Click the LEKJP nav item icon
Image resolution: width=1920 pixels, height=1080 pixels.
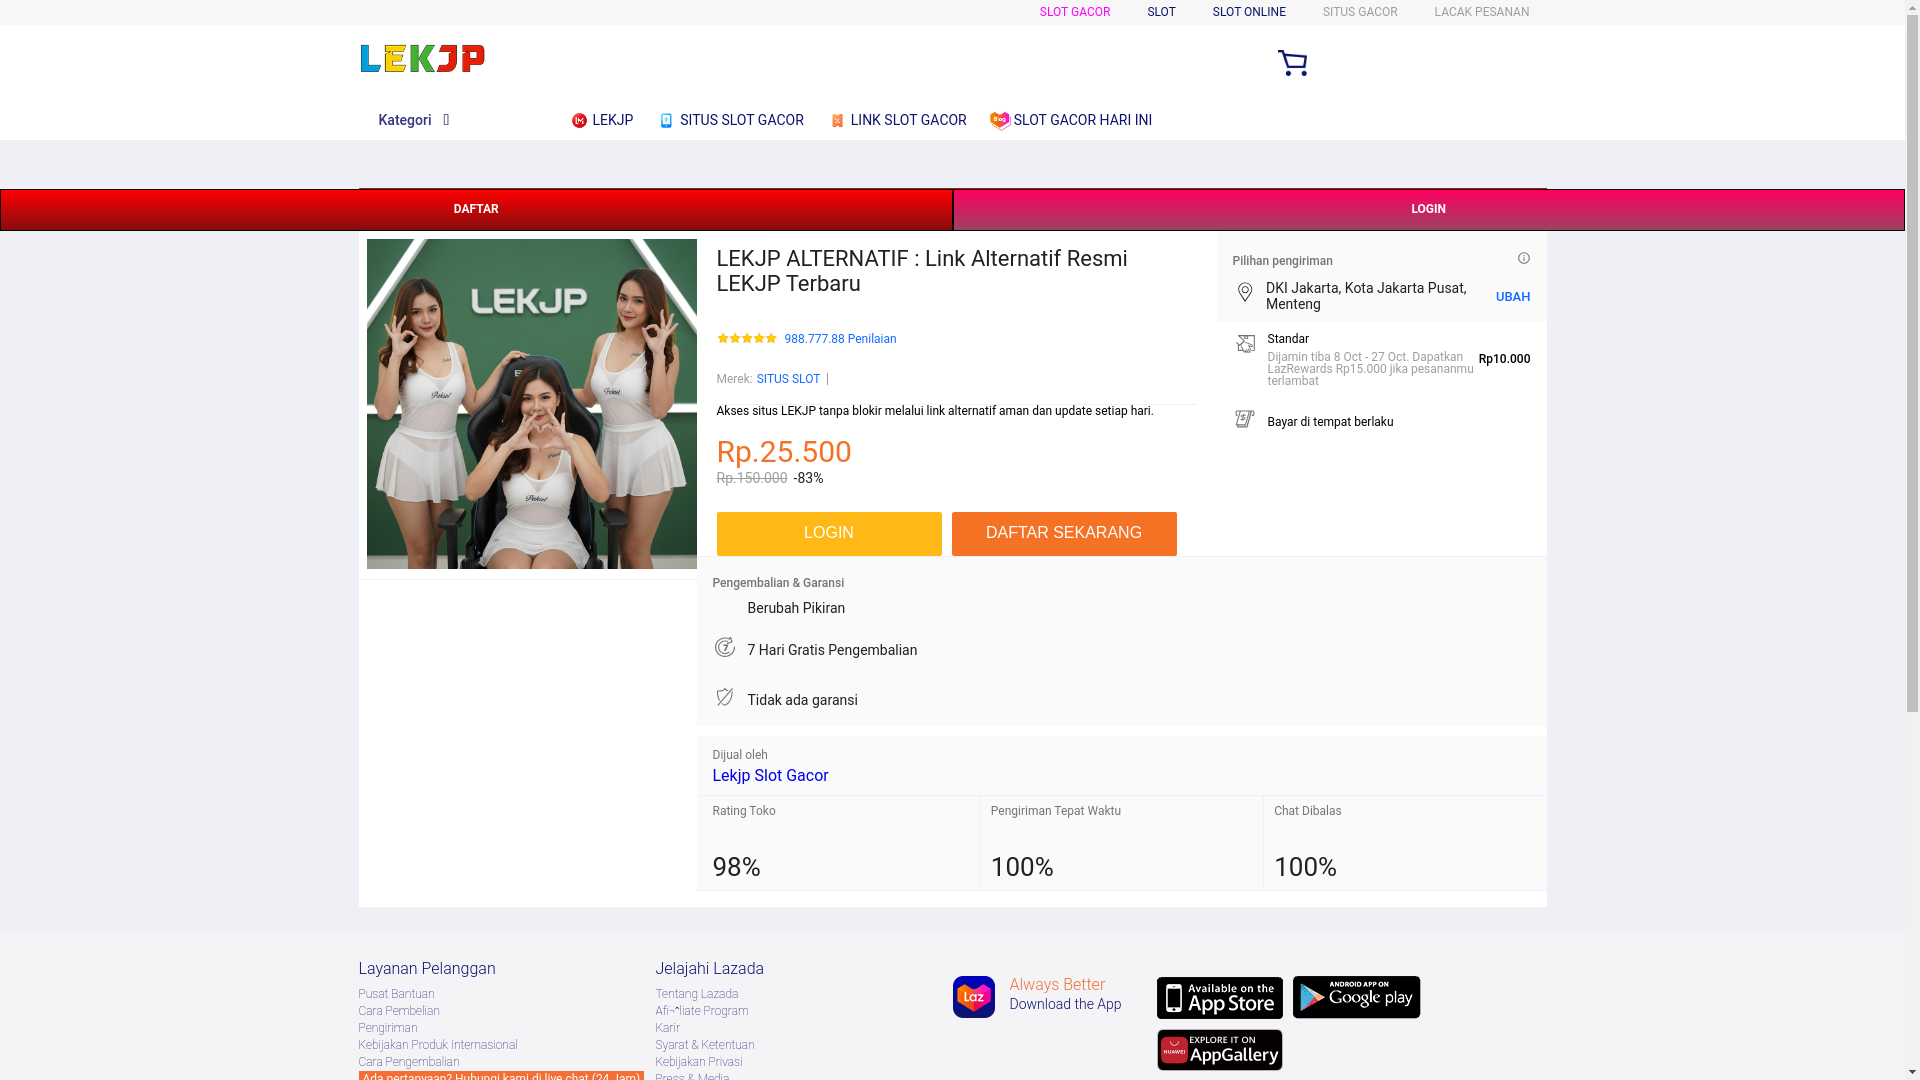click(579, 121)
